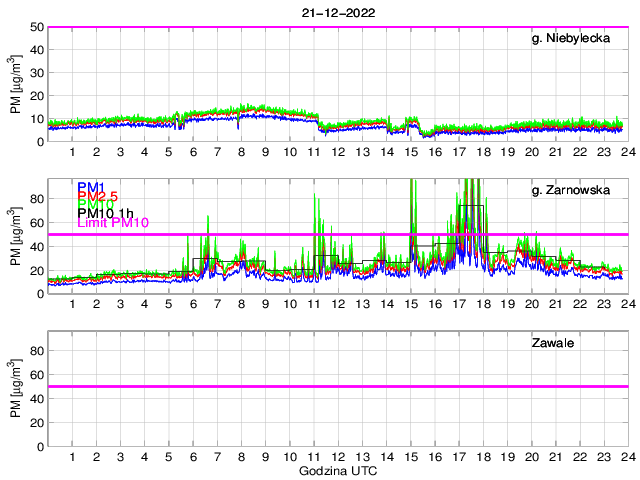Select the PM1 legend entry
Viewport: 640px width, 480px height.
coord(90,187)
